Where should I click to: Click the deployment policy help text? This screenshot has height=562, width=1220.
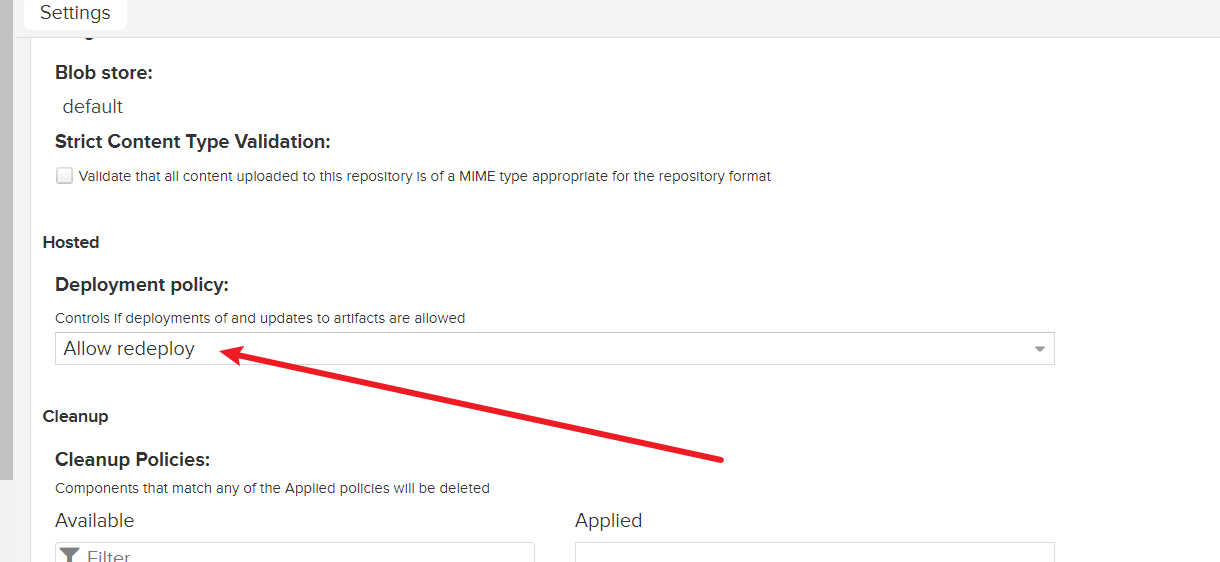tap(260, 318)
